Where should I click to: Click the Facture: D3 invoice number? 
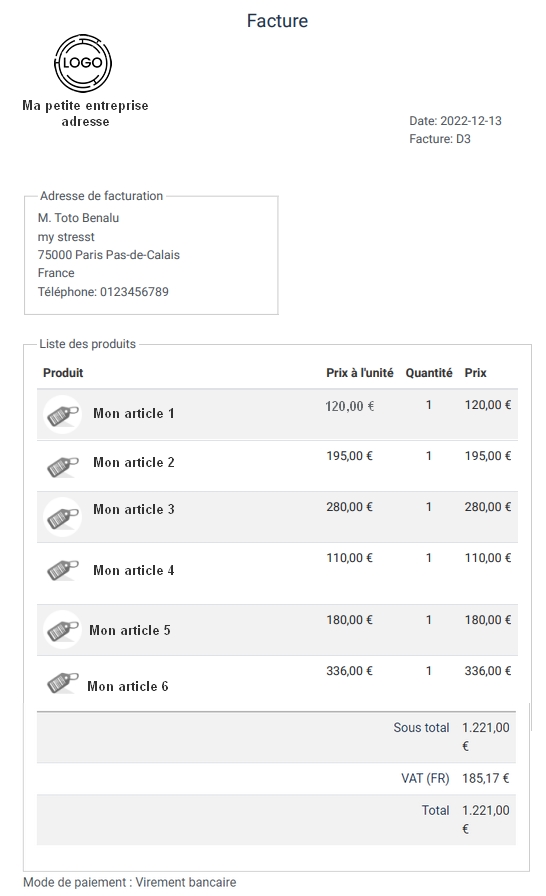click(440, 139)
